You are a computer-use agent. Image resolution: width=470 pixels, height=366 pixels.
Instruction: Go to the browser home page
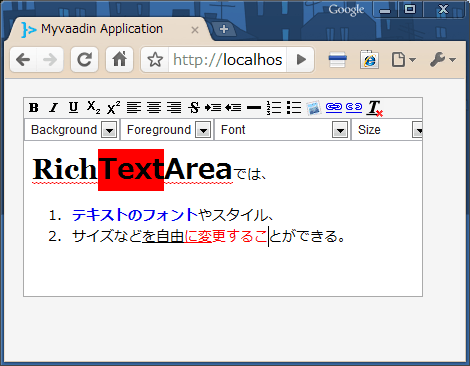click(x=119, y=60)
